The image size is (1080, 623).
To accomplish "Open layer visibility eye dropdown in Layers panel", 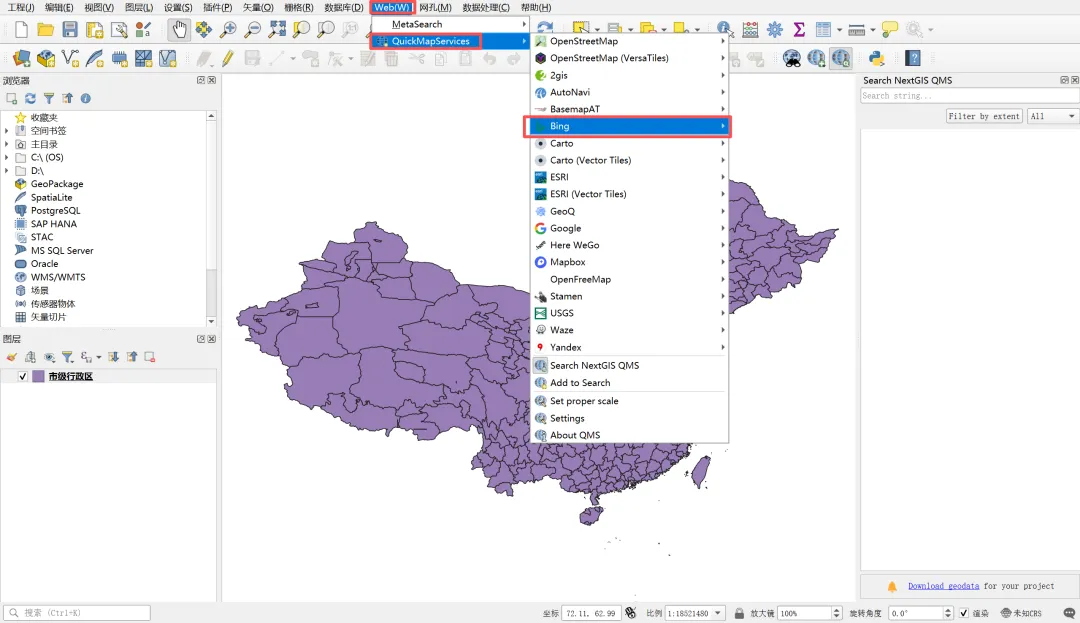I will [49, 357].
